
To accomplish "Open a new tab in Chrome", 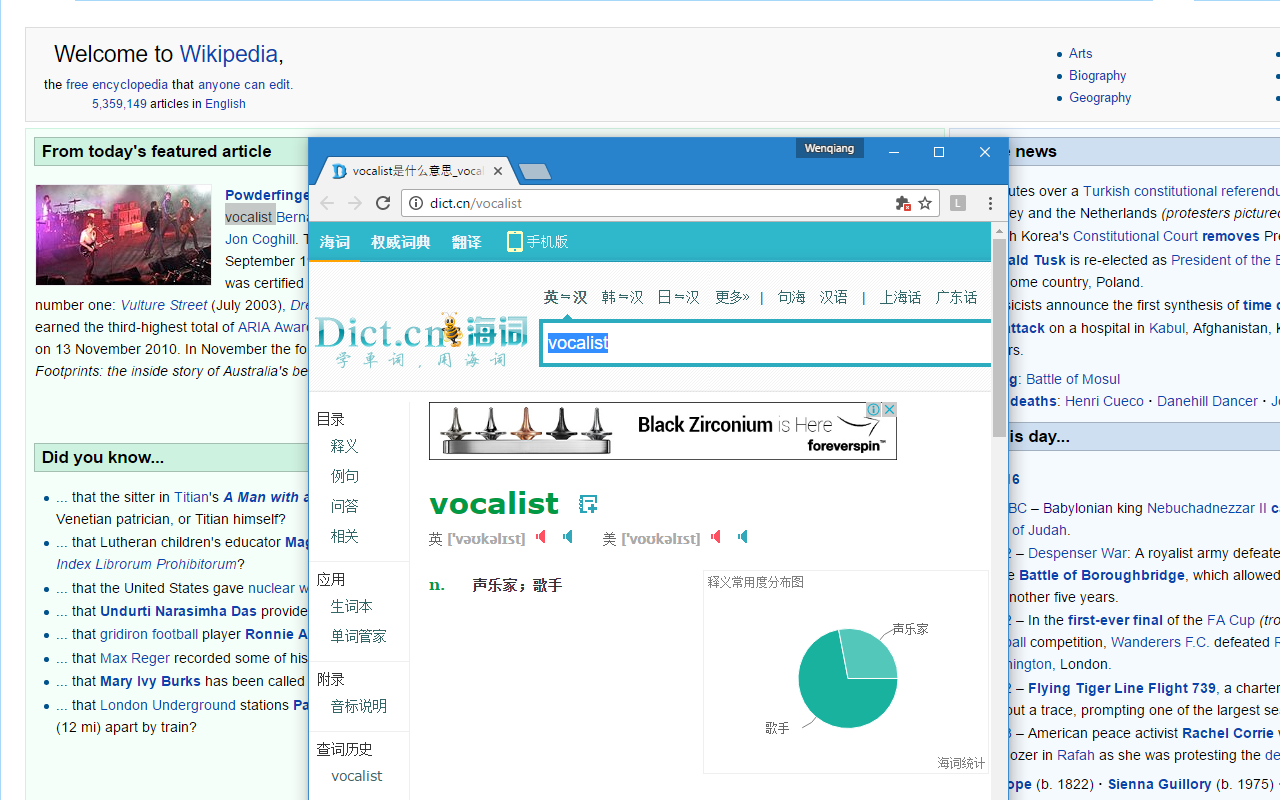I will click(535, 172).
